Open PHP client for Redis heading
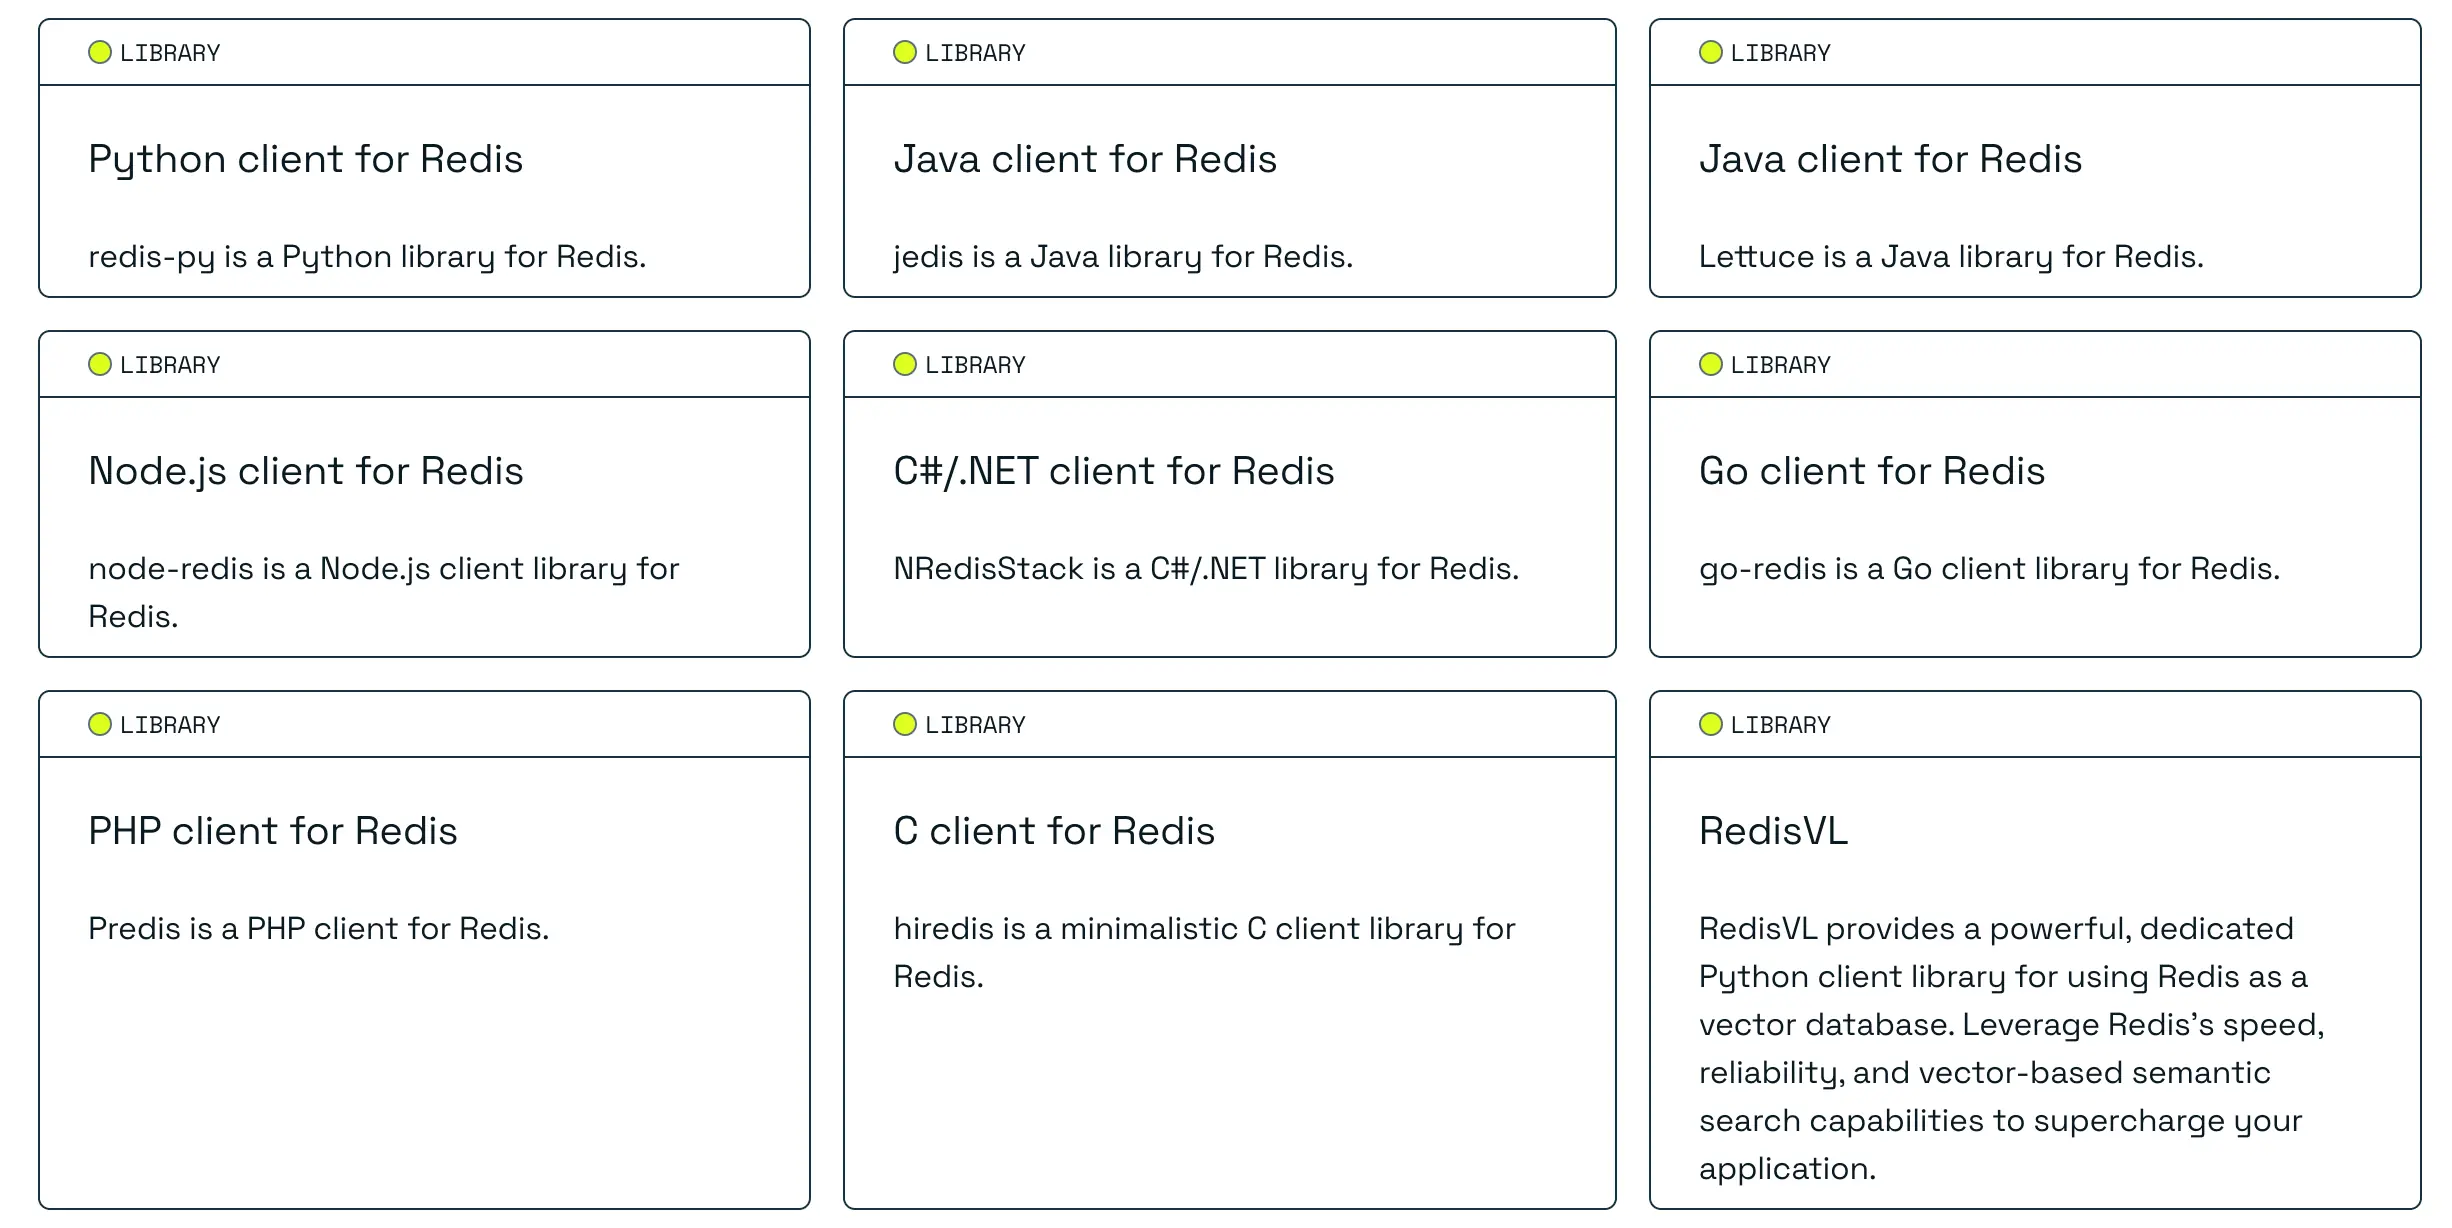The image size is (2452, 1228). [272, 832]
